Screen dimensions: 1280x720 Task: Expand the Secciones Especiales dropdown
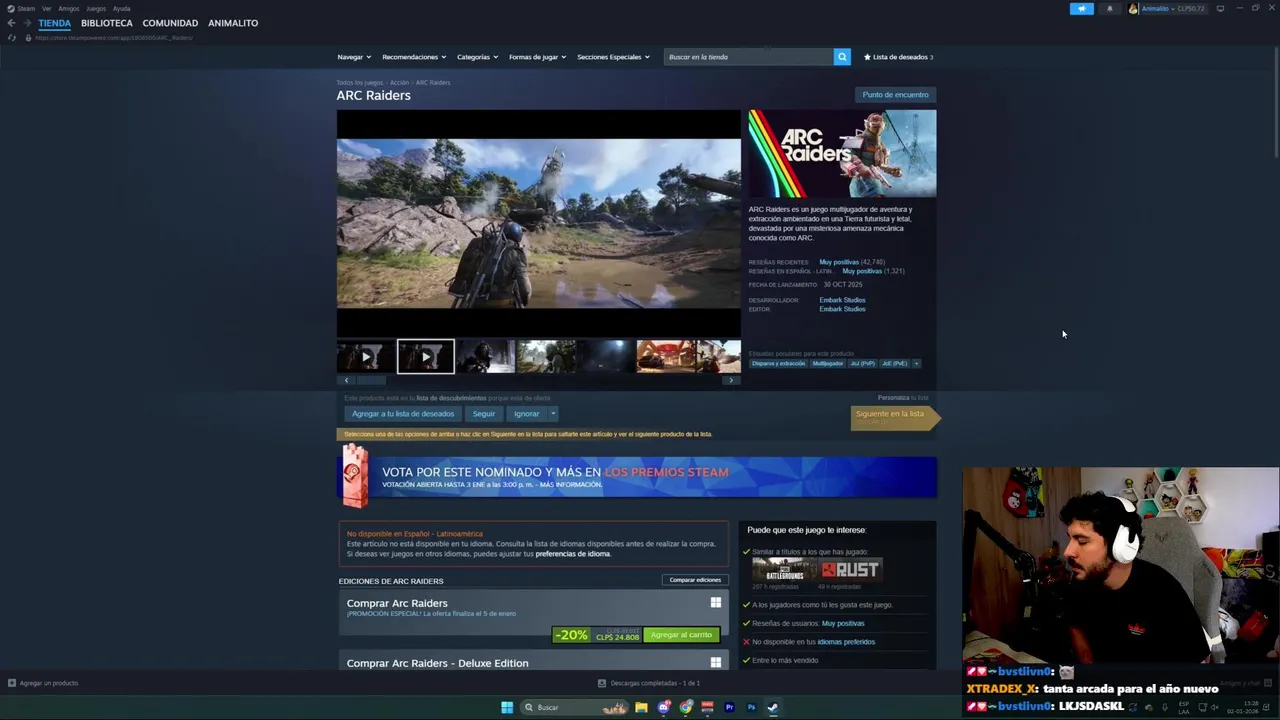click(x=613, y=57)
